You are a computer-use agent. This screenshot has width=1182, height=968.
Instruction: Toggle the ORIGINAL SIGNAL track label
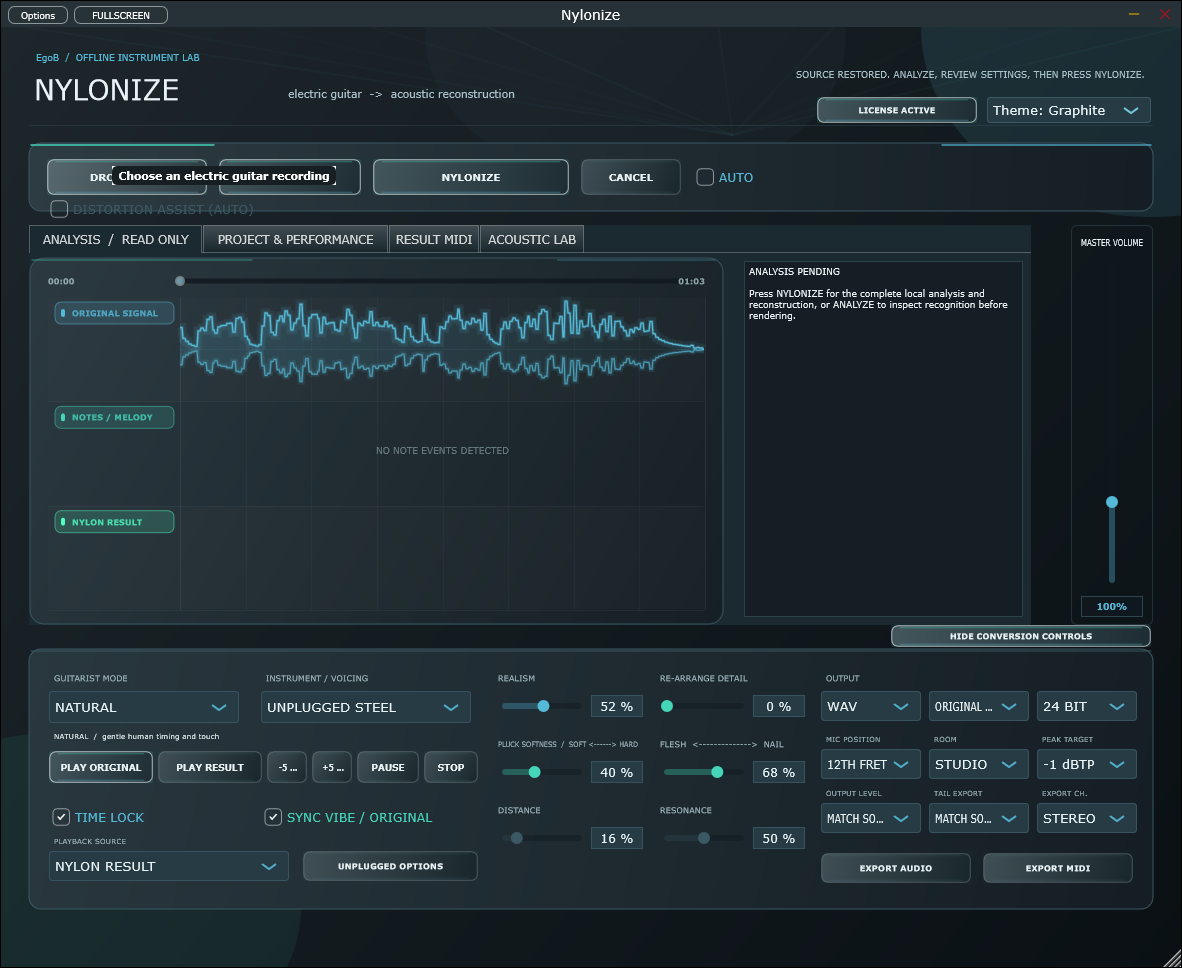115,313
